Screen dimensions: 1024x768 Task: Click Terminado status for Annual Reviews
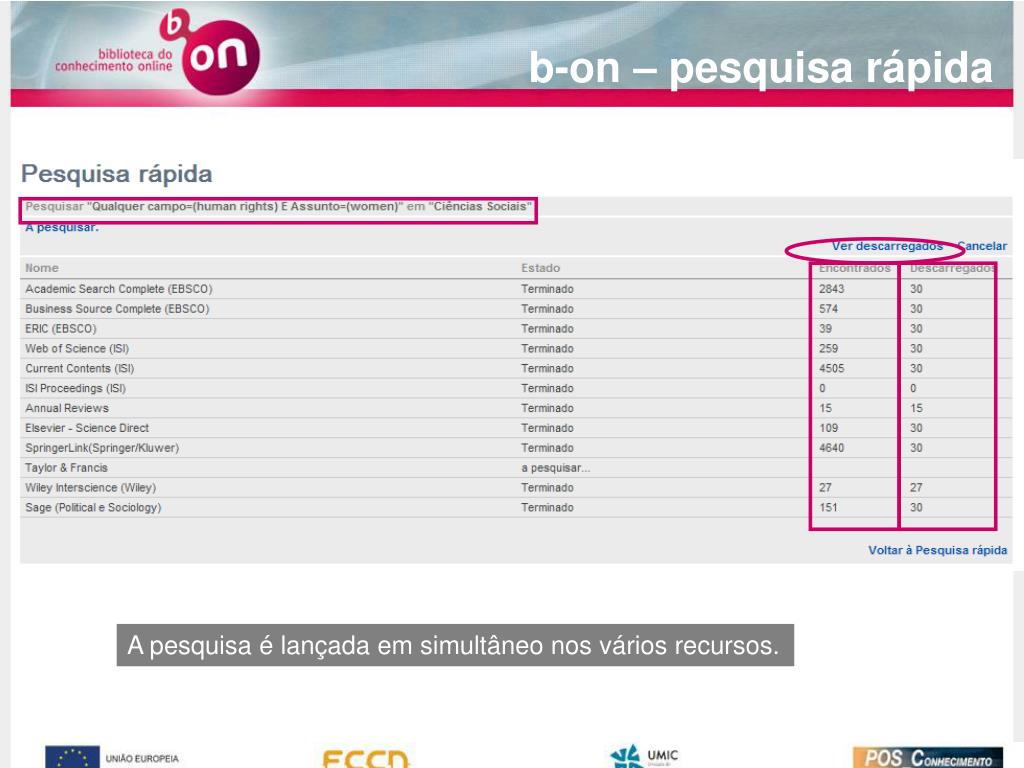tap(547, 408)
